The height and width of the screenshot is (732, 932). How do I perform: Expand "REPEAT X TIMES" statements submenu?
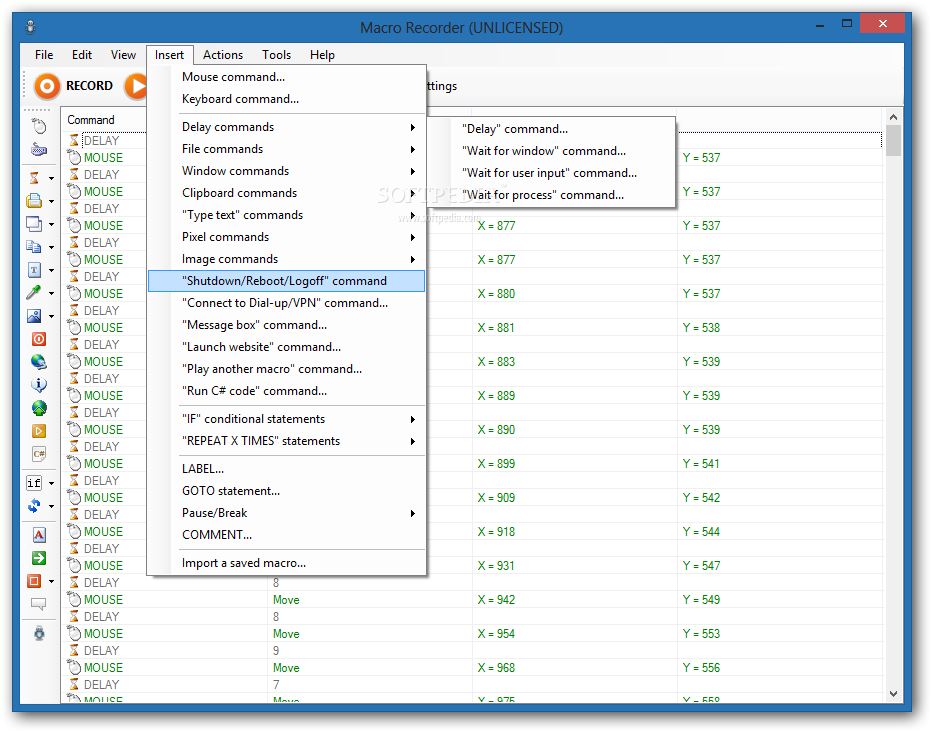pyautogui.click(x=286, y=441)
